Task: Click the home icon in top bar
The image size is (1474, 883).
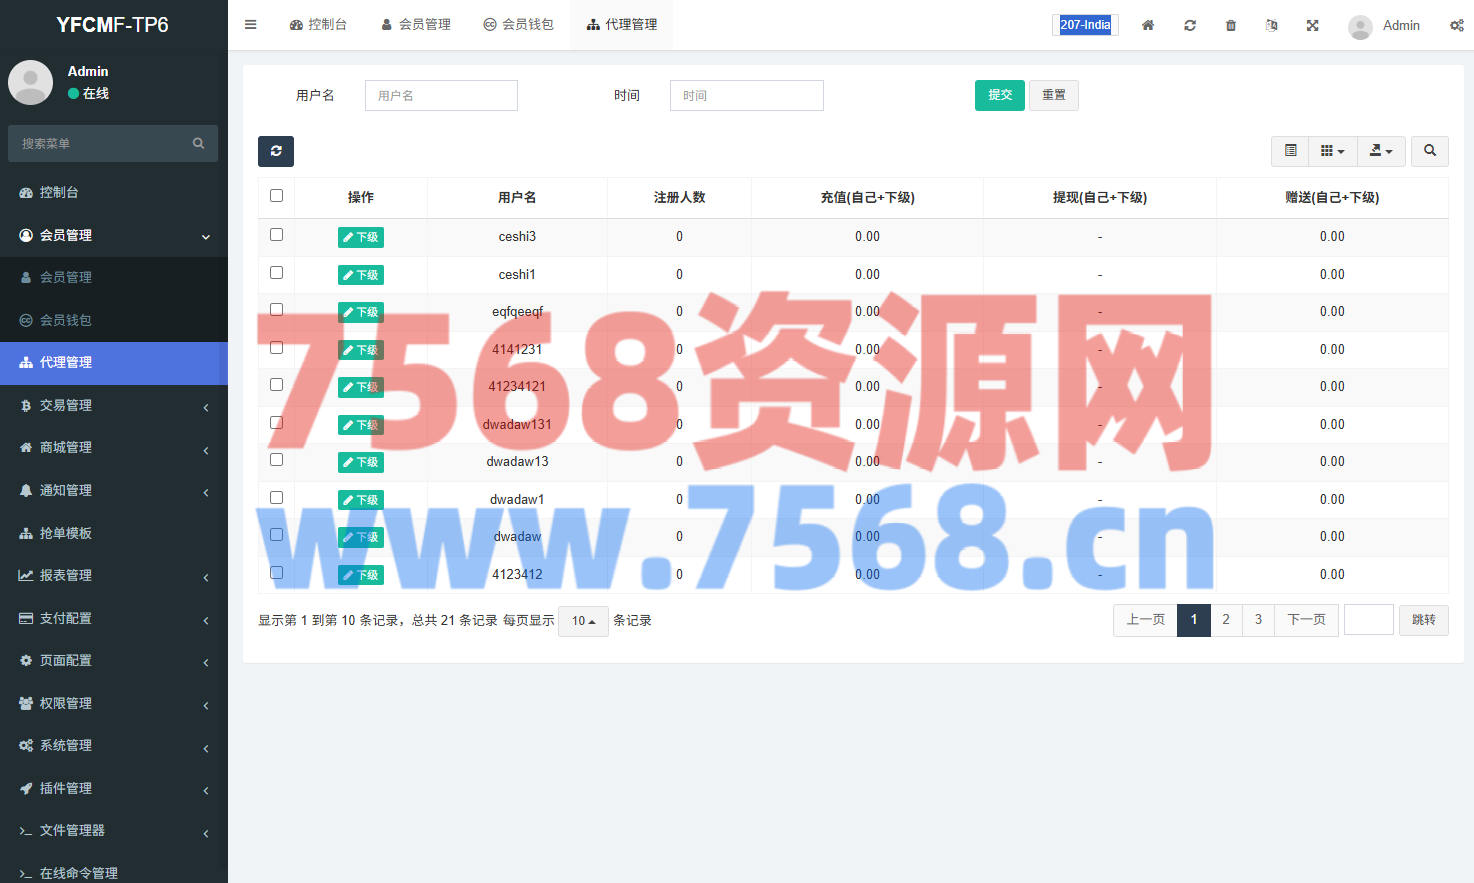Action: (x=1148, y=25)
